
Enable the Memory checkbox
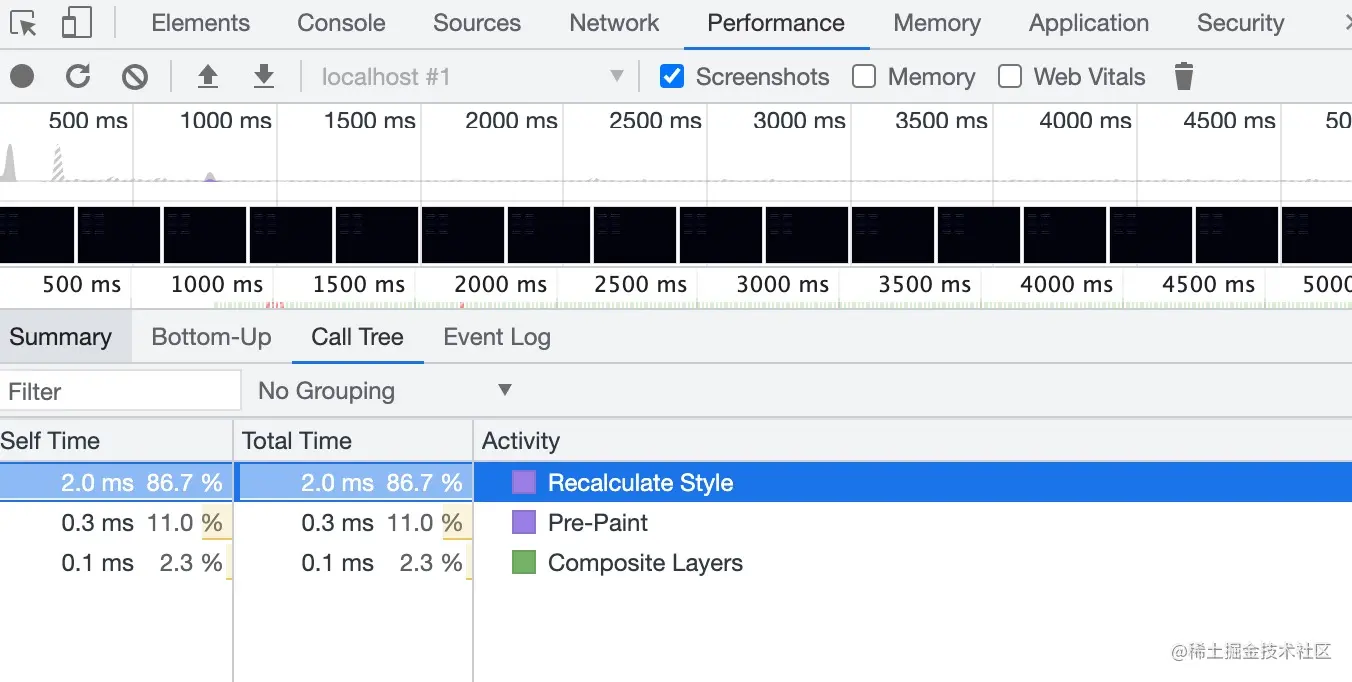(x=864, y=76)
